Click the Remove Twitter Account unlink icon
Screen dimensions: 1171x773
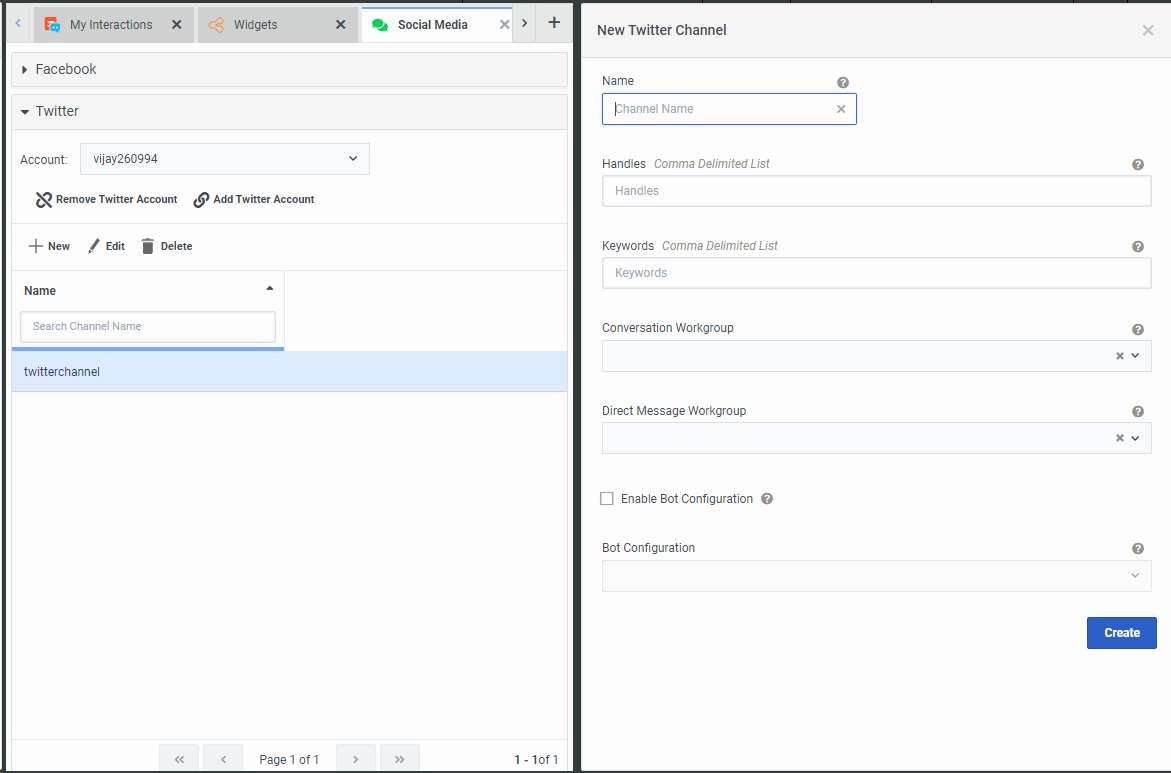pyautogui.click(x=43, y=200)
